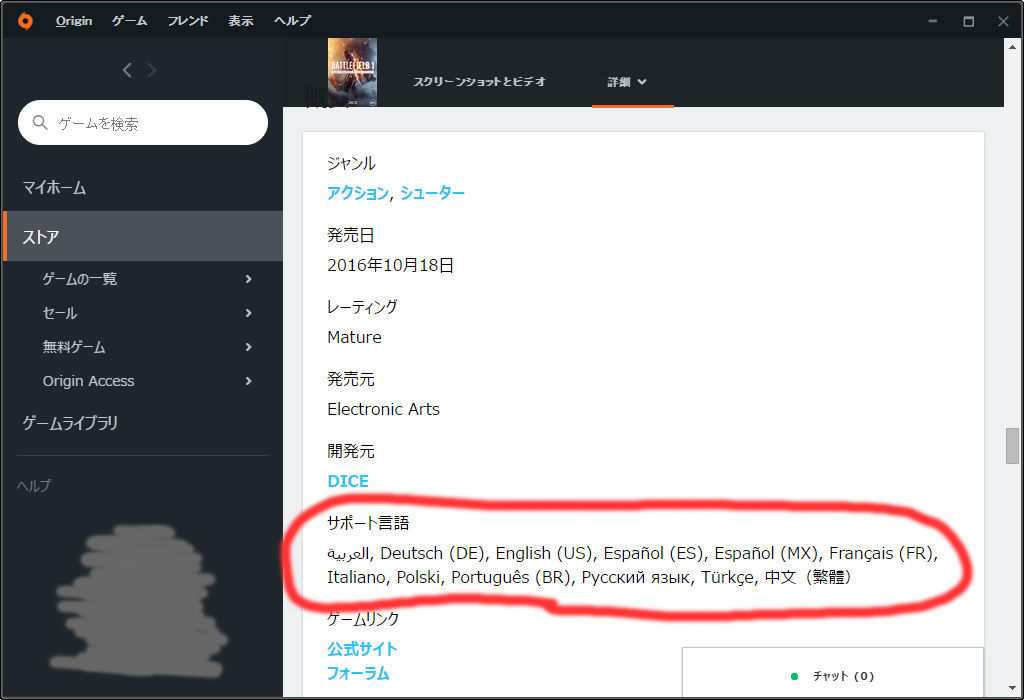Open the フレンド menu
The image size is (1024, 700).
click(x=187, y=21)
